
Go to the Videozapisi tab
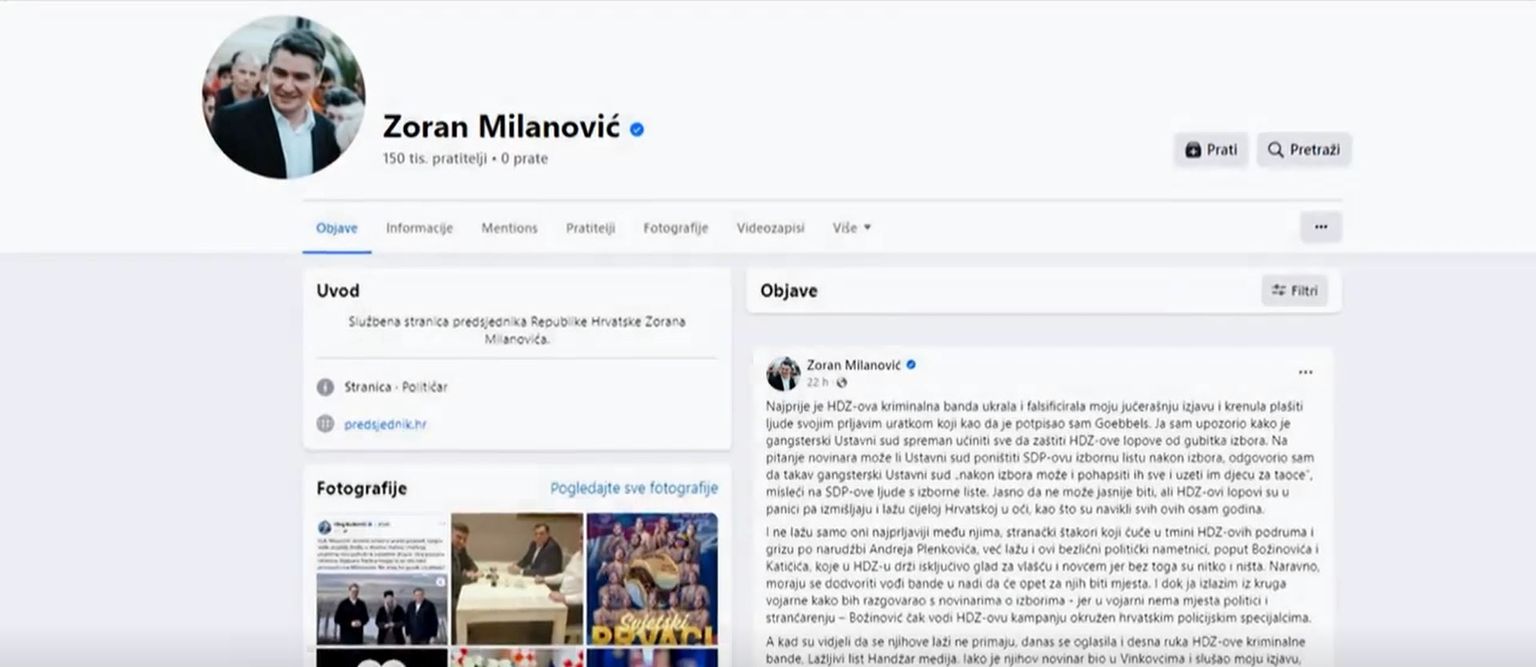tap(770, 228)
